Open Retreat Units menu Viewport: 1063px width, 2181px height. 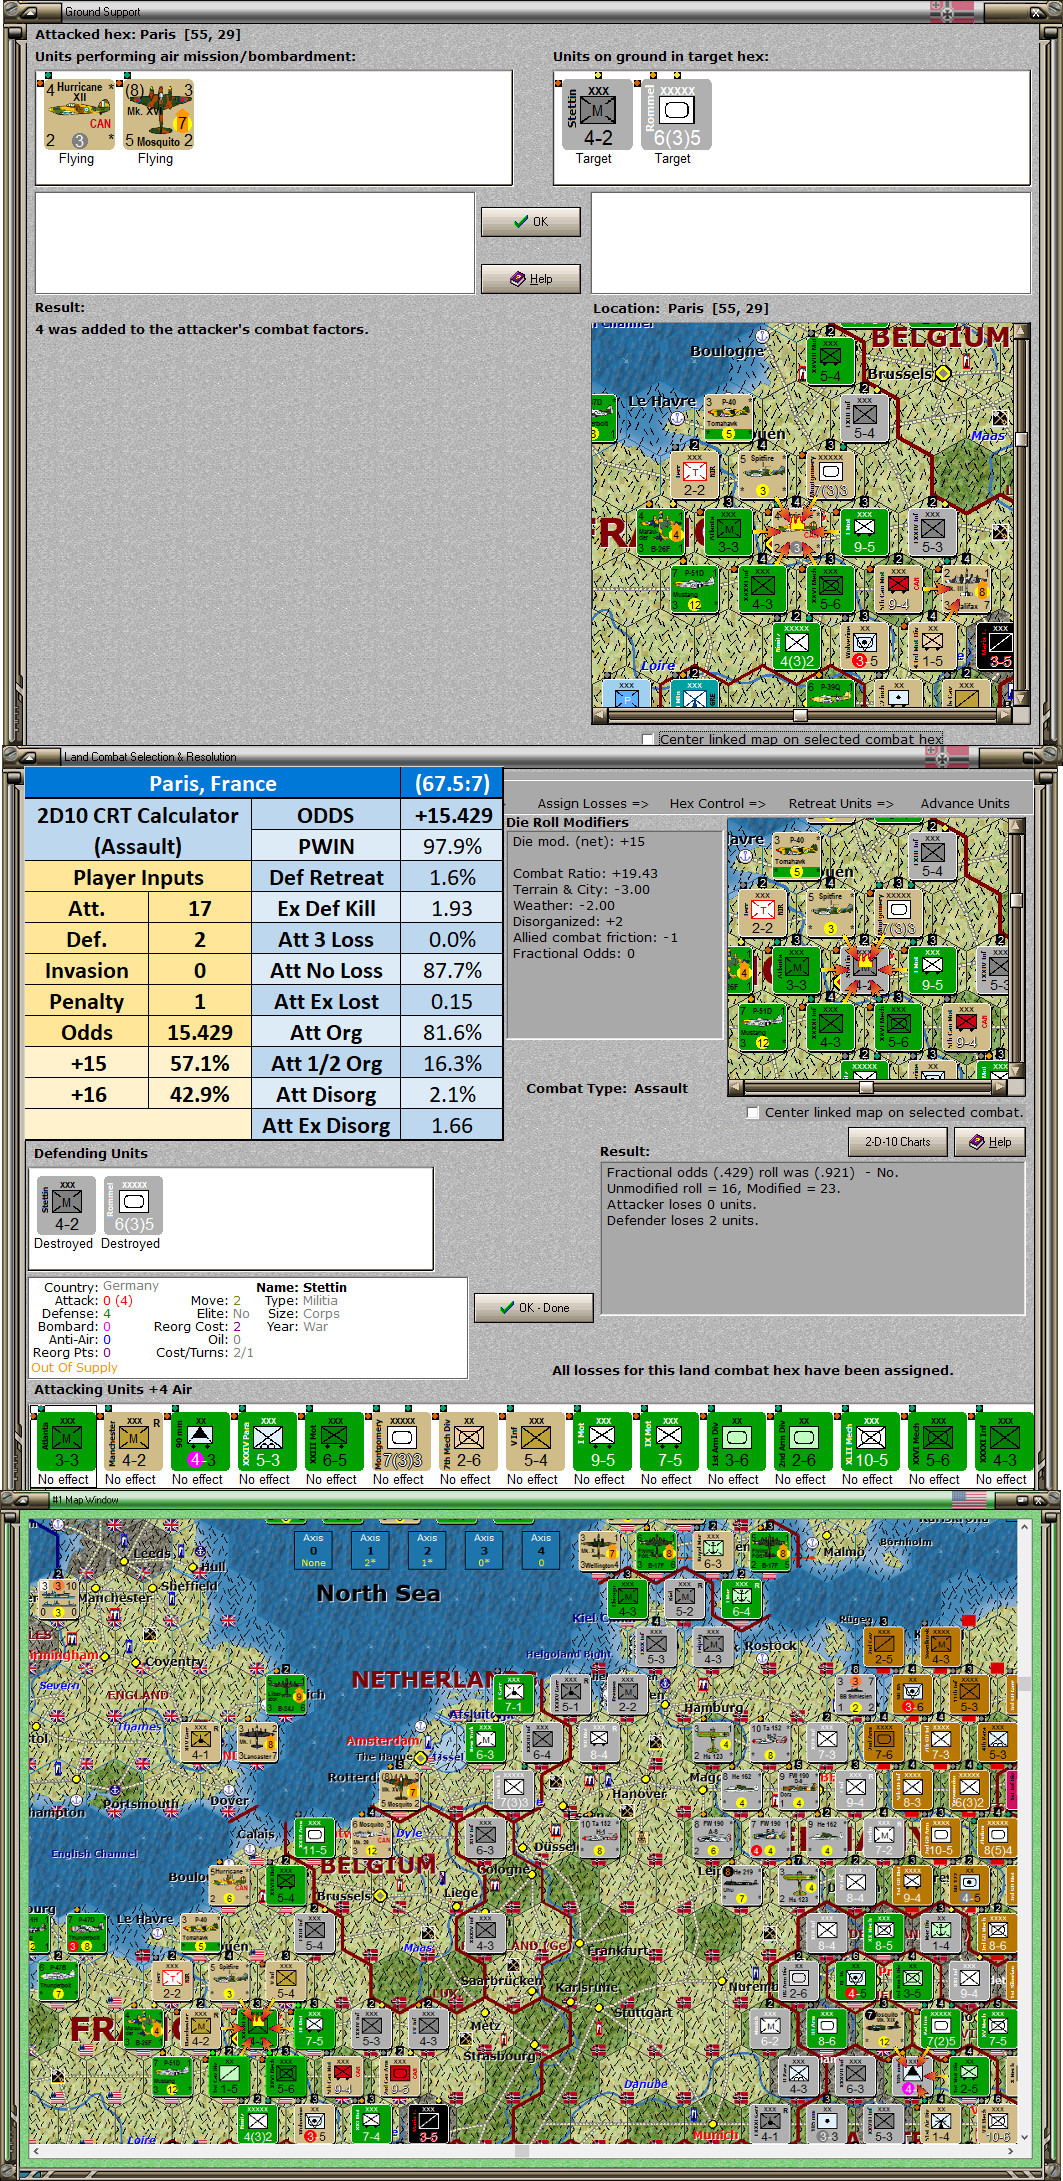pyautogui.click(x=841, y=803)
